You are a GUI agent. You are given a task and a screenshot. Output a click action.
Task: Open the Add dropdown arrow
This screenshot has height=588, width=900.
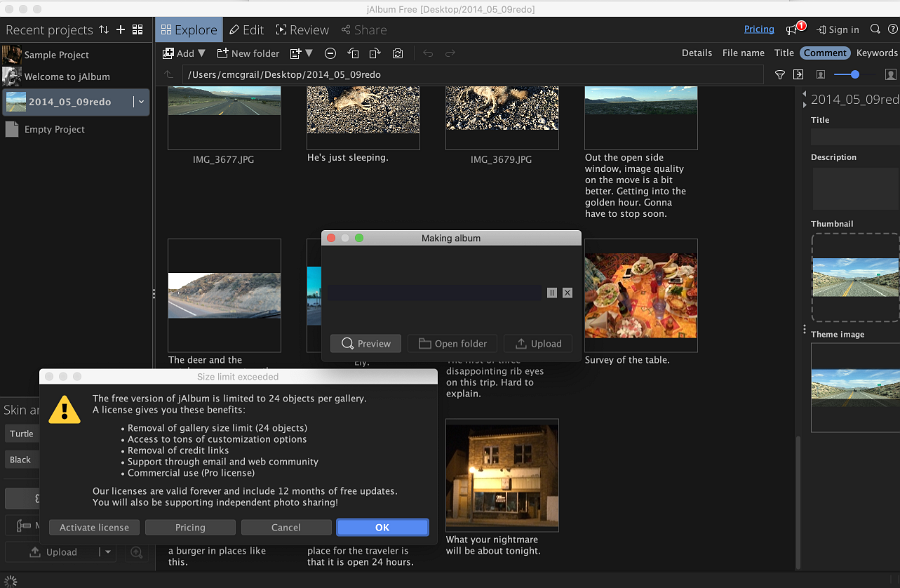point(201,53)
